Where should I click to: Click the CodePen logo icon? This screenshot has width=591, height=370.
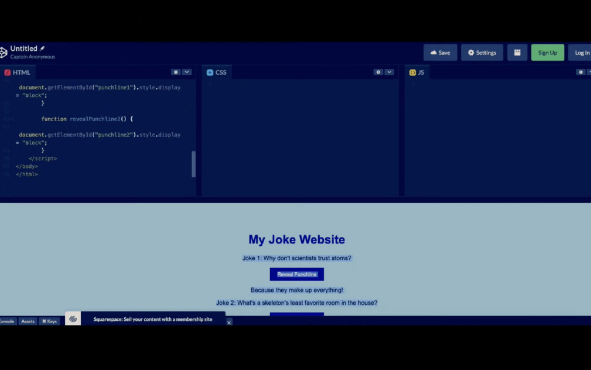click(x=3, y=52)
